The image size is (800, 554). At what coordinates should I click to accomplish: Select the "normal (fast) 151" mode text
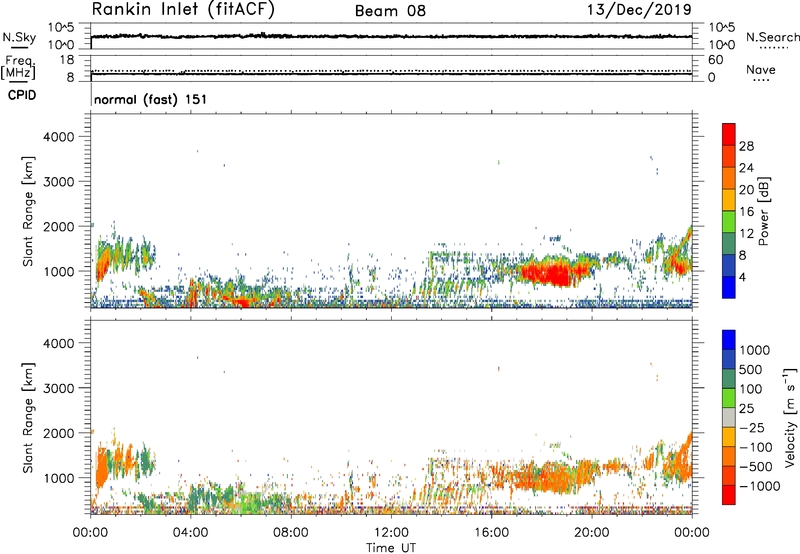151,99
